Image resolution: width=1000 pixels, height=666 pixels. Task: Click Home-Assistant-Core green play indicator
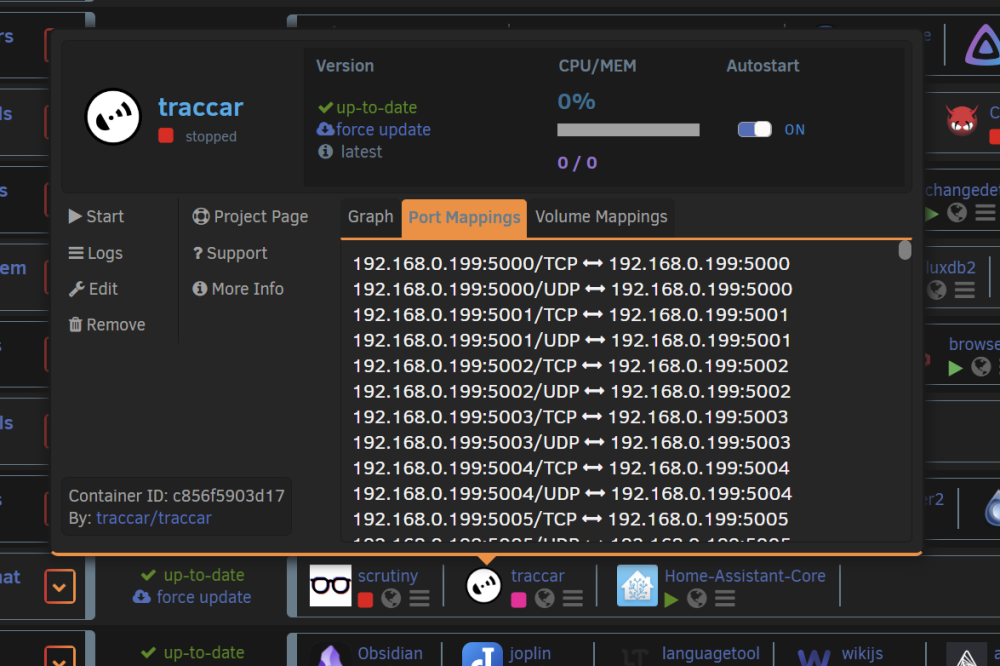(x=671, y=600)
